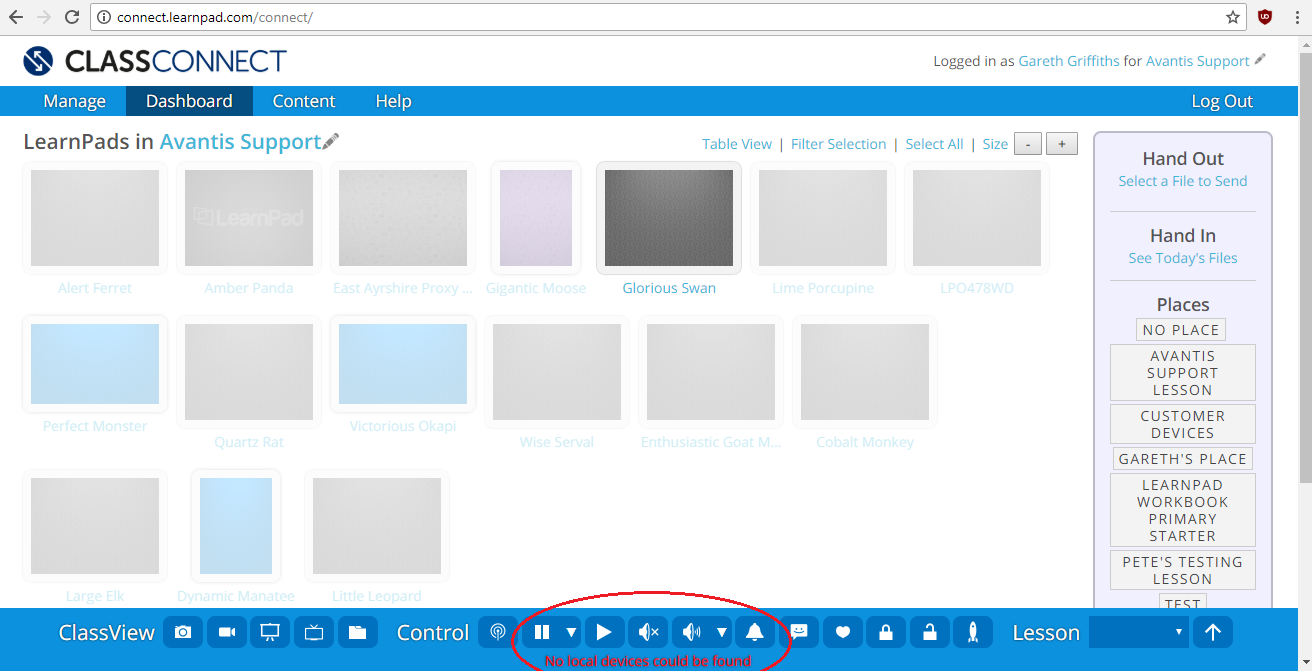Start the ClassView video camera view
This screenshot has height=671, width=1312.
[227, 632]
